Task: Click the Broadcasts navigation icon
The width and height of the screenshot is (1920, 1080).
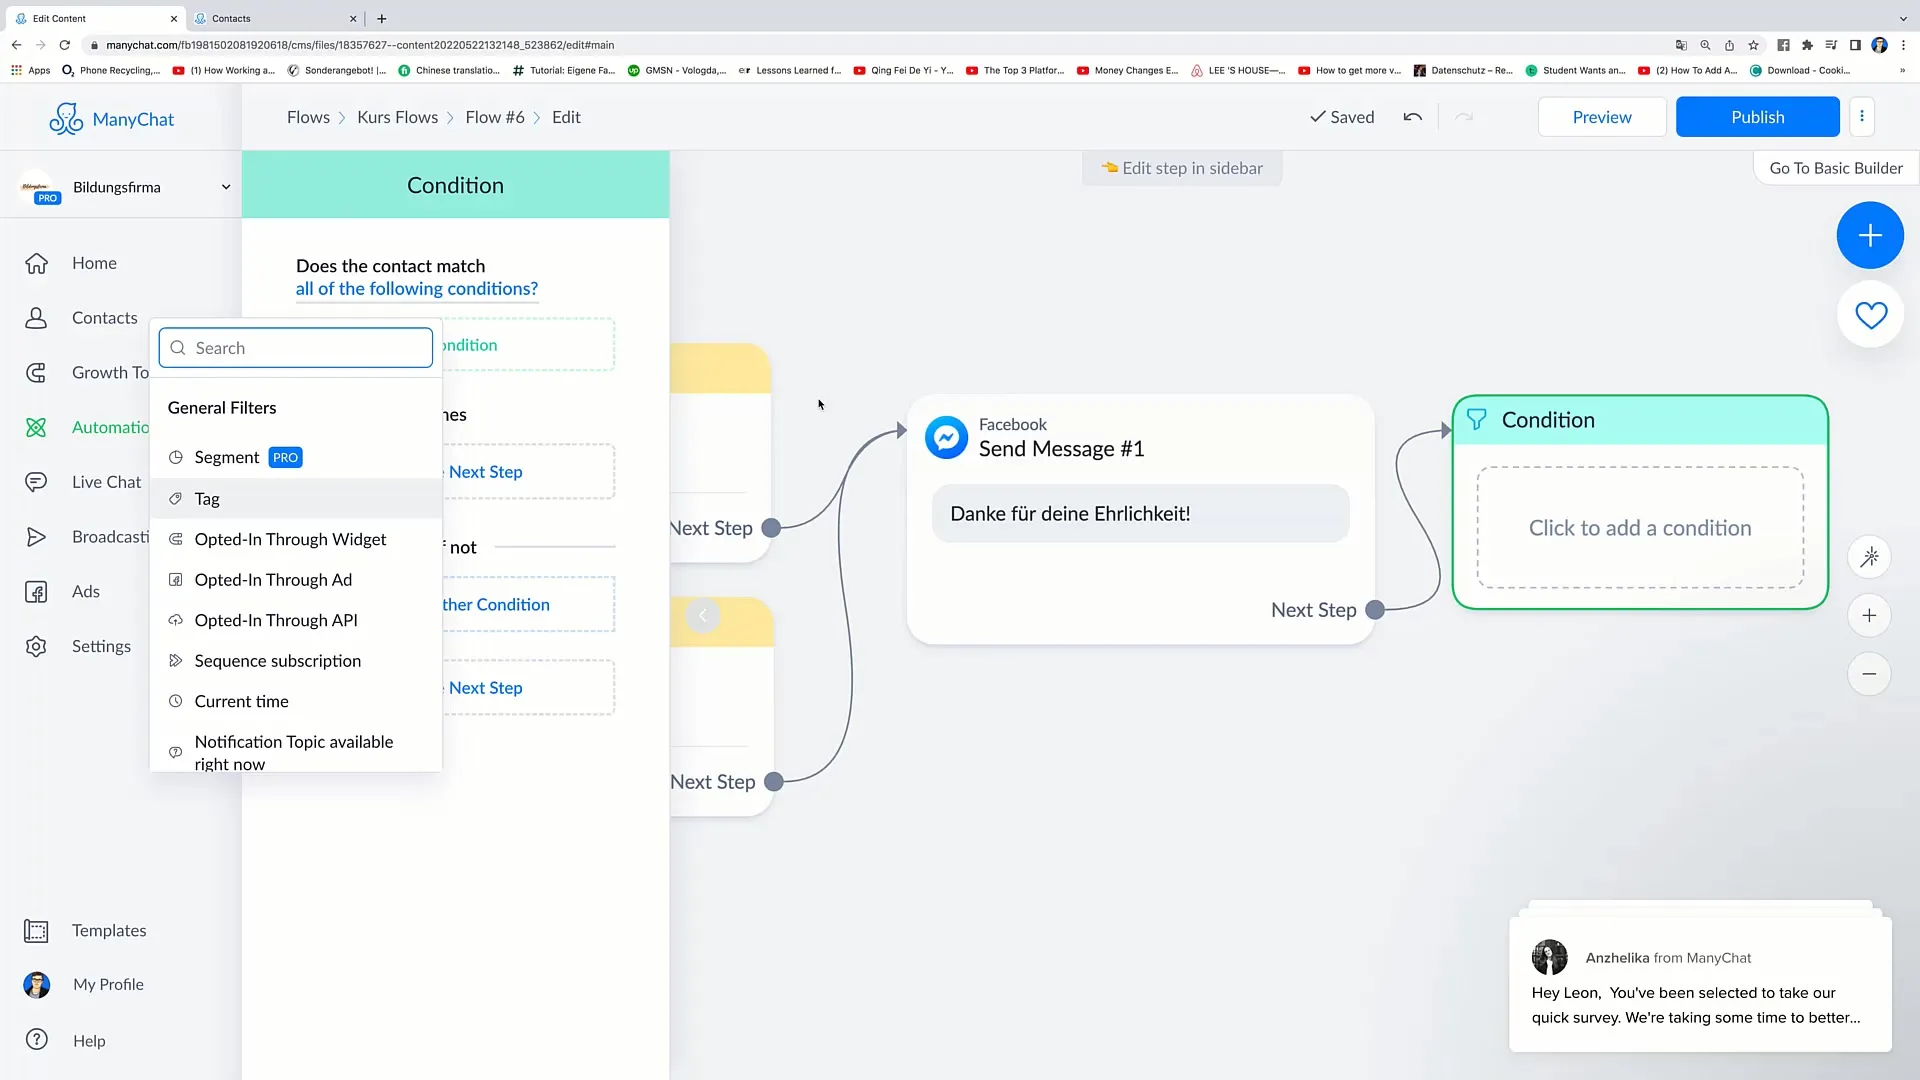Action: click(x=36, y=537)
